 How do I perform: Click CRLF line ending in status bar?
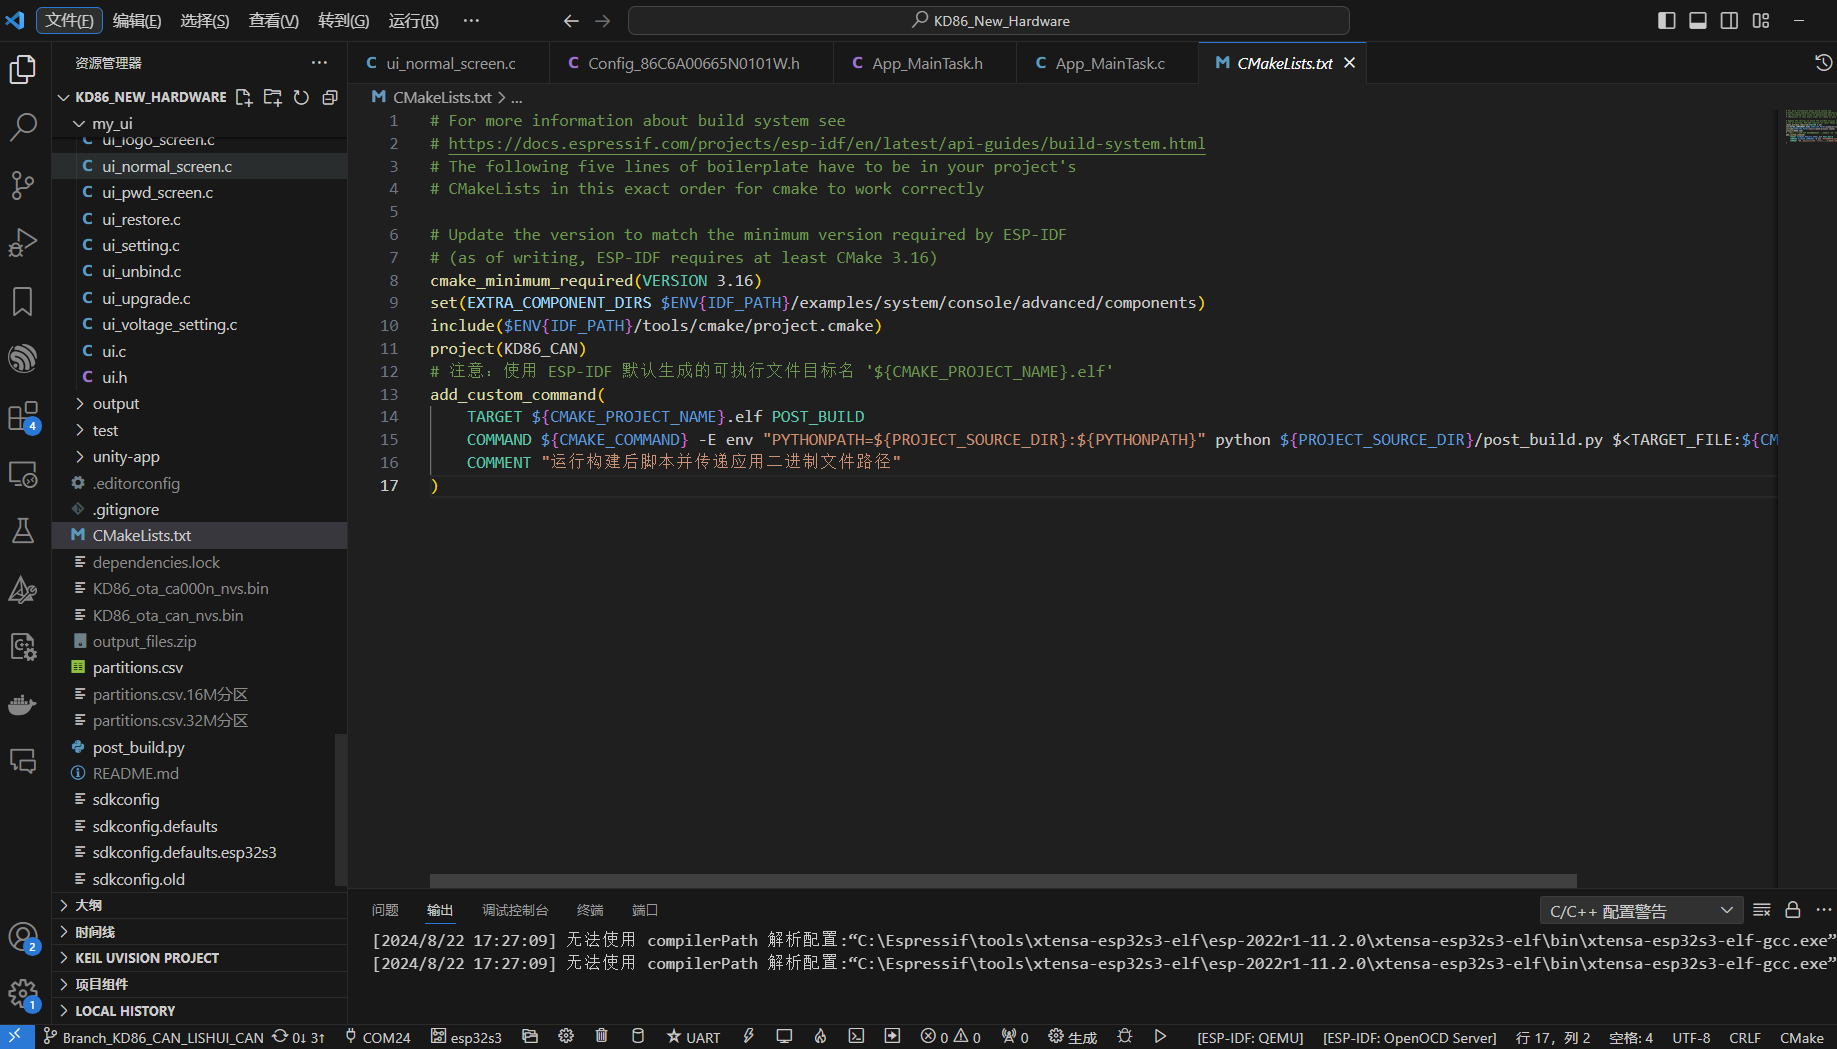point(1745,1037)
